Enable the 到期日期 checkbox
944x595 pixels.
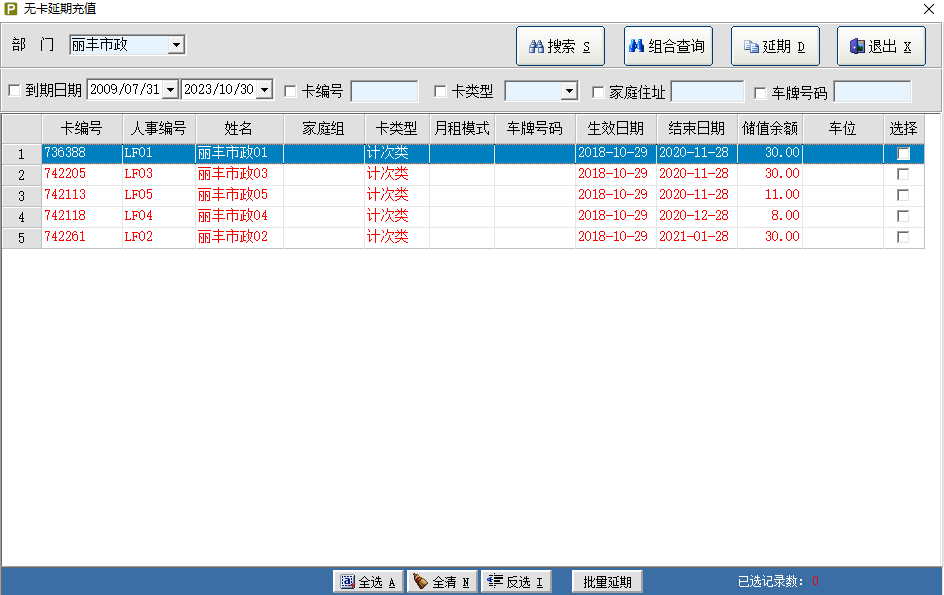point(14,91)
